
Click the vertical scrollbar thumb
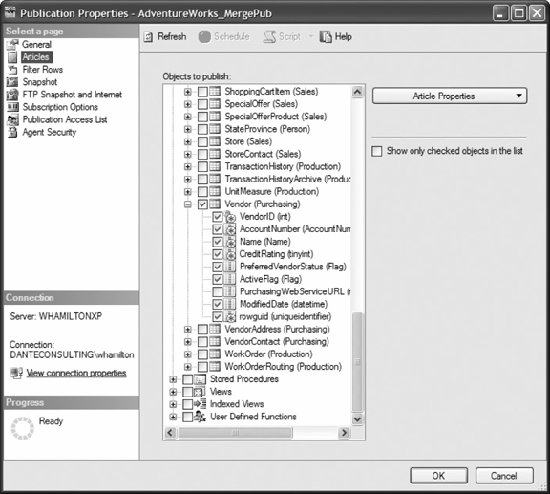tap(357, 362)
